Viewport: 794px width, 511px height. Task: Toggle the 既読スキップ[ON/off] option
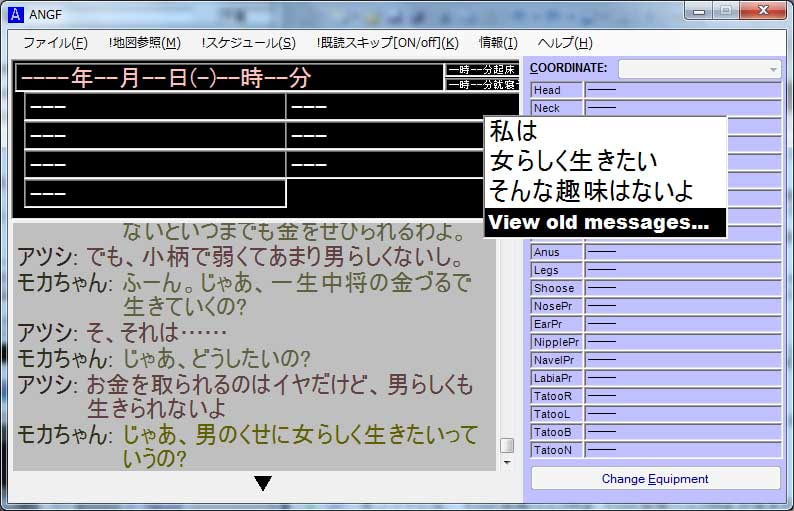pos(387,43)
